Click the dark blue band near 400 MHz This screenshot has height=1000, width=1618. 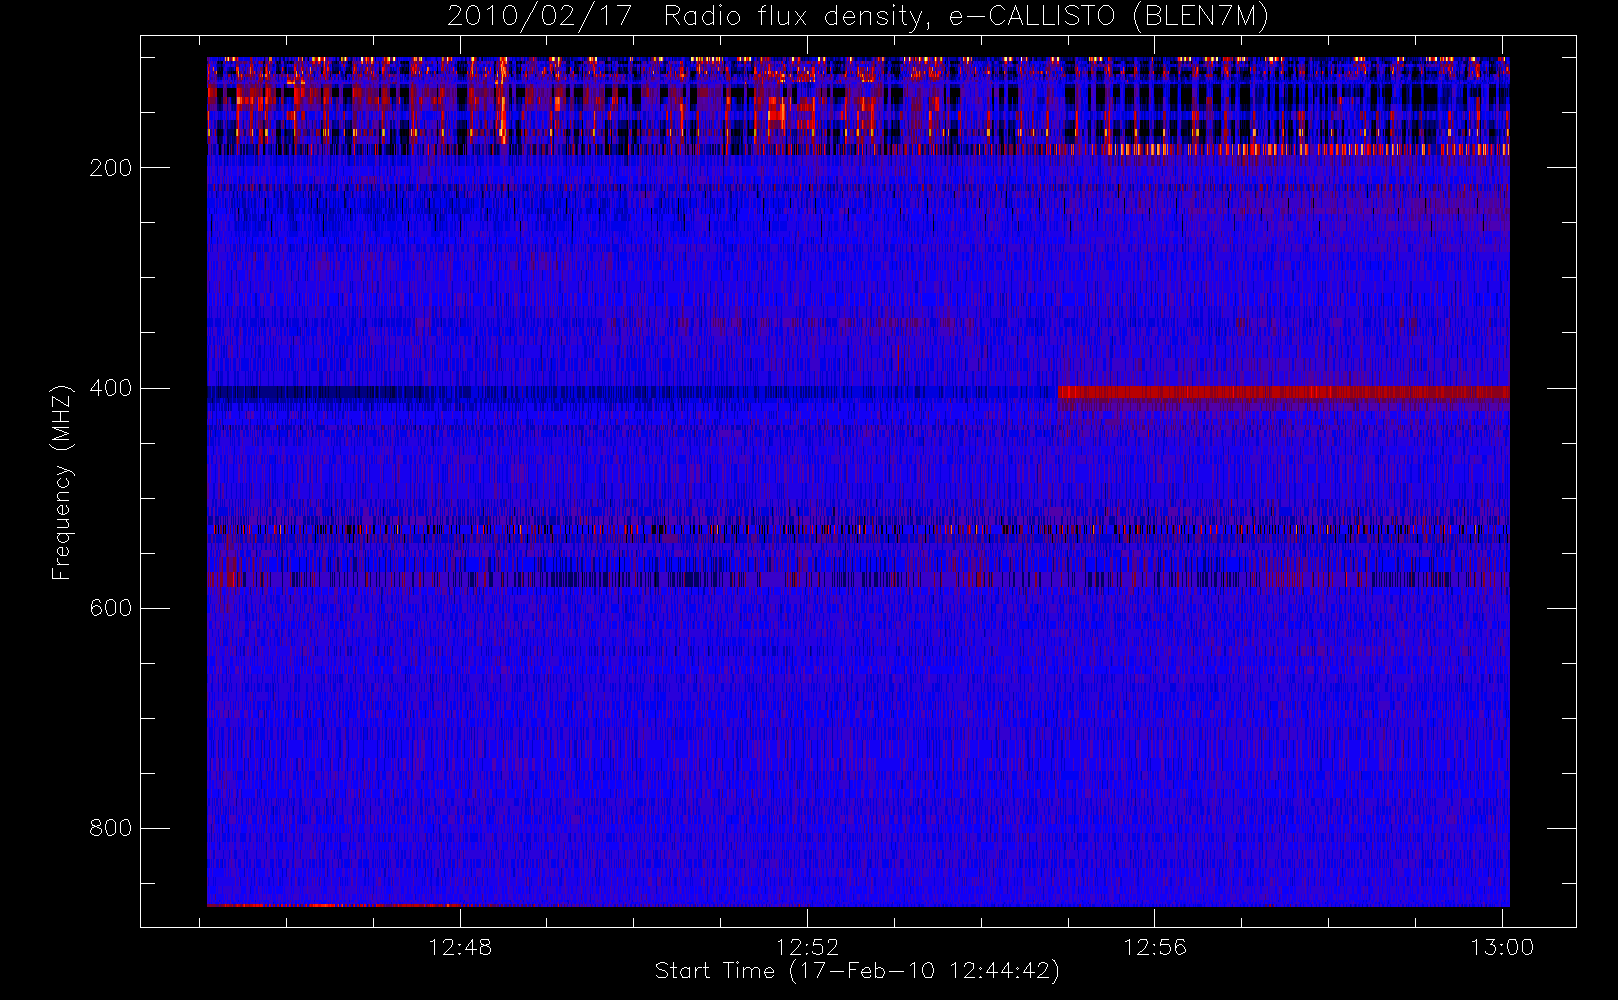pos(632,393)
